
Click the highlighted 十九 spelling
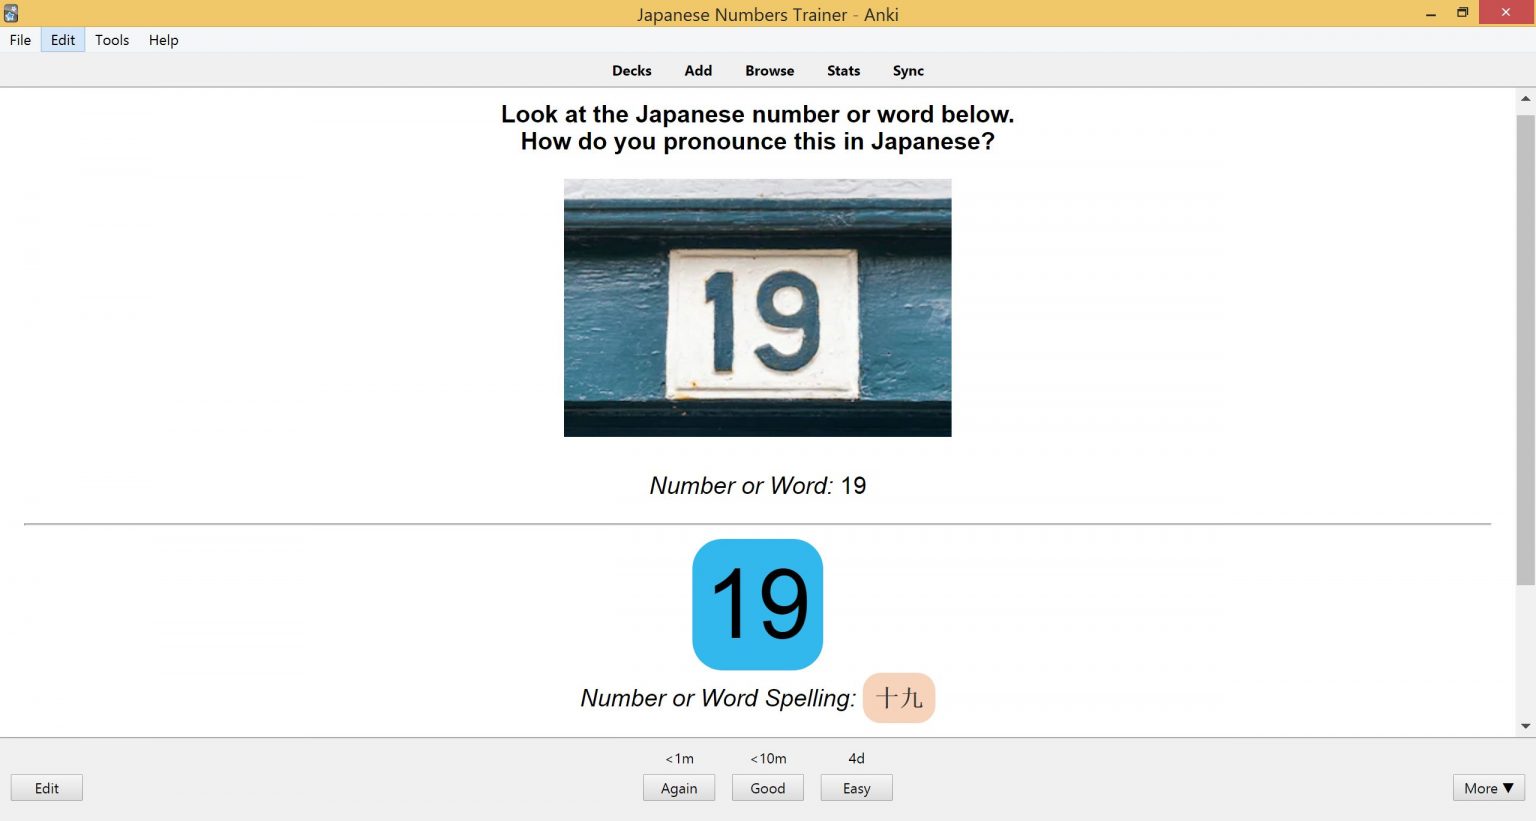pos(898,697)
